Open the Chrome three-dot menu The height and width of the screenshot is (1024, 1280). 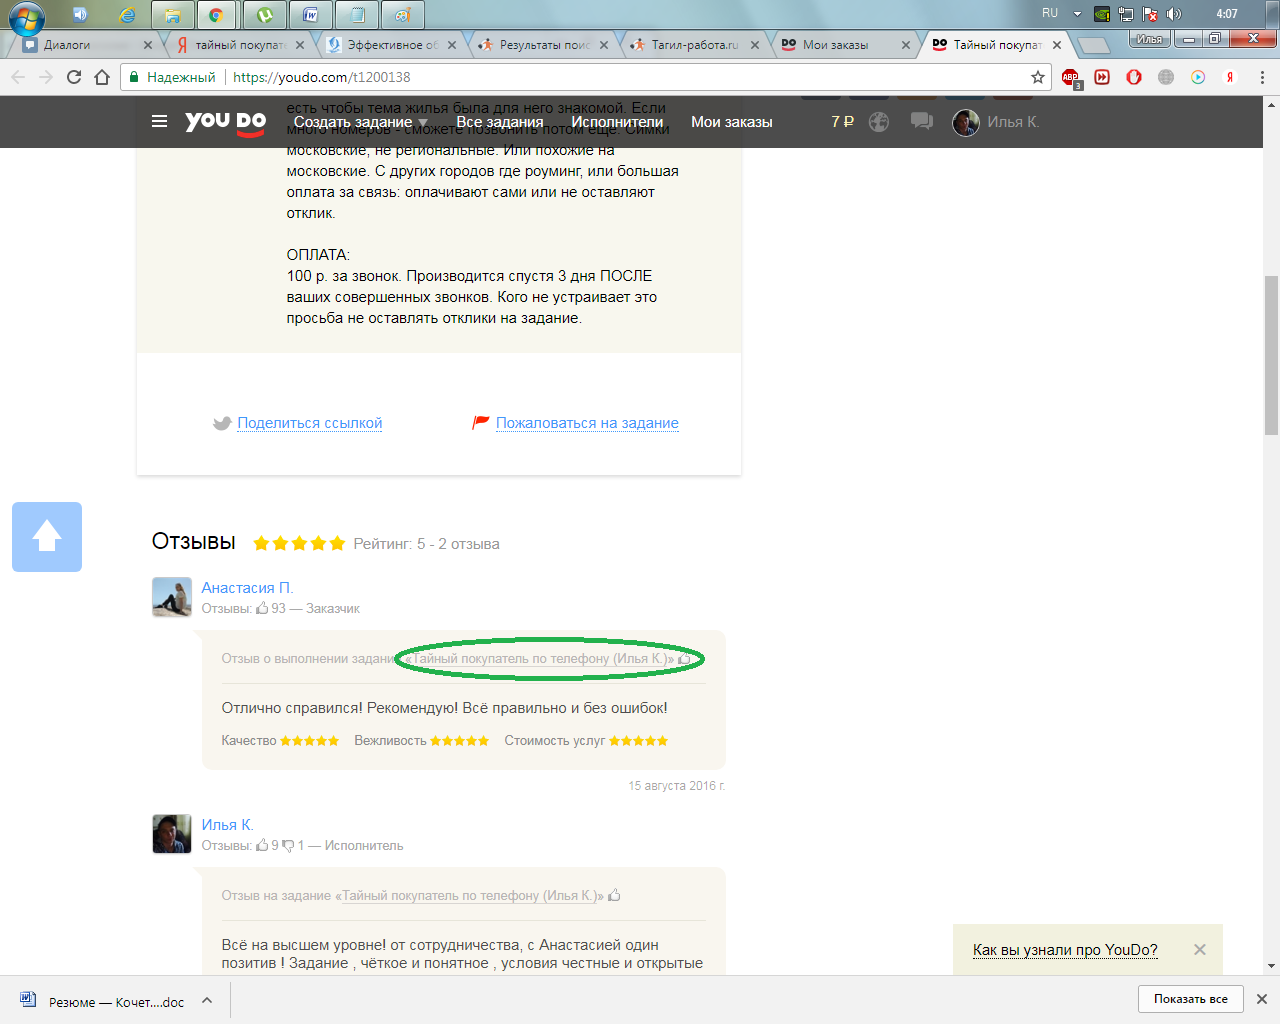[x=1262, y=77]
